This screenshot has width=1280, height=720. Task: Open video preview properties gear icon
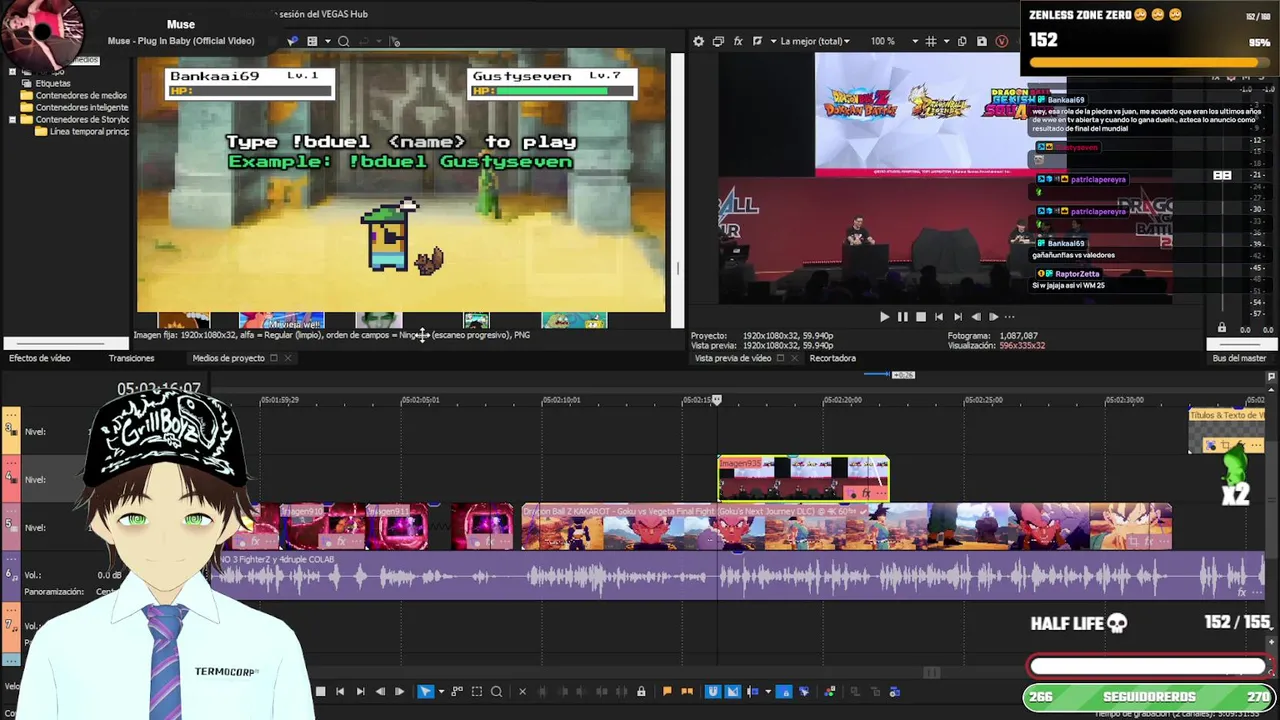pyautogui.click(x=698, y=41)
